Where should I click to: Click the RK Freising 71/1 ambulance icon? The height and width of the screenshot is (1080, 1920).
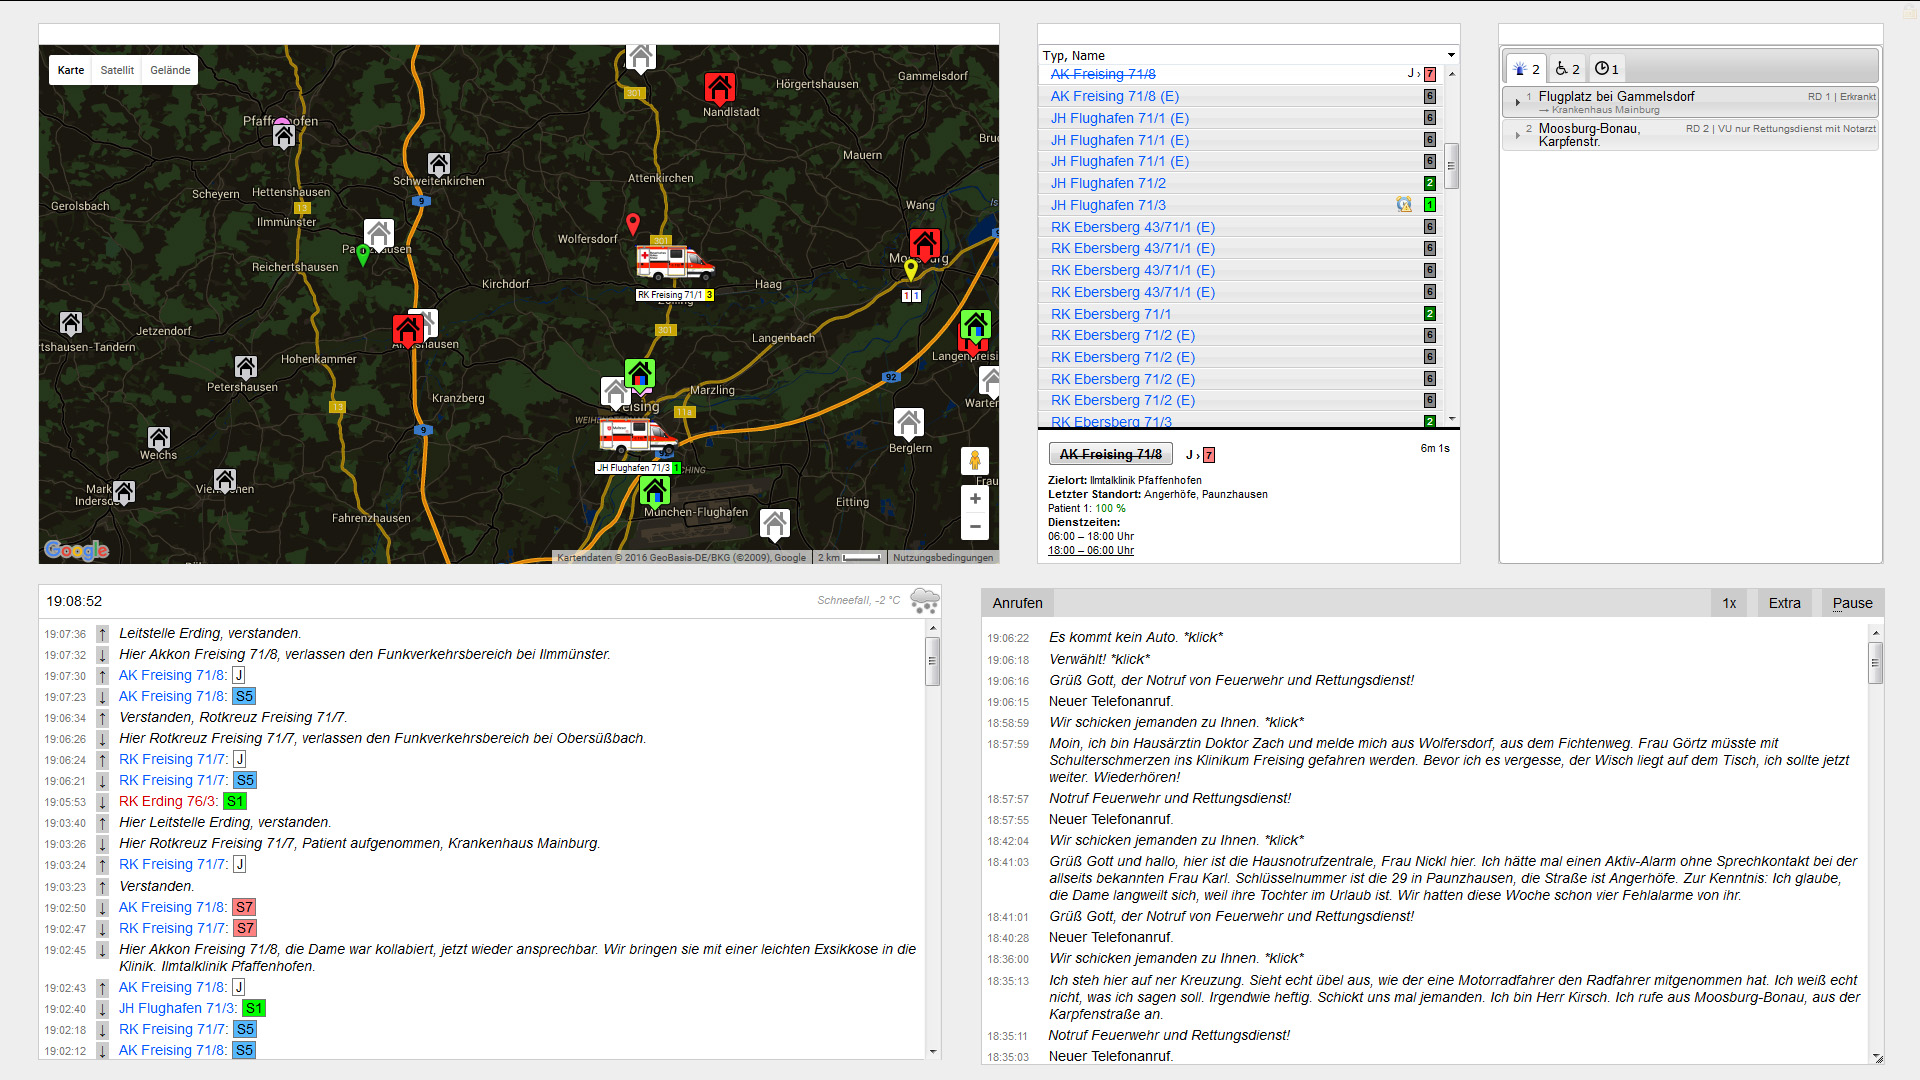pos(675,264)
